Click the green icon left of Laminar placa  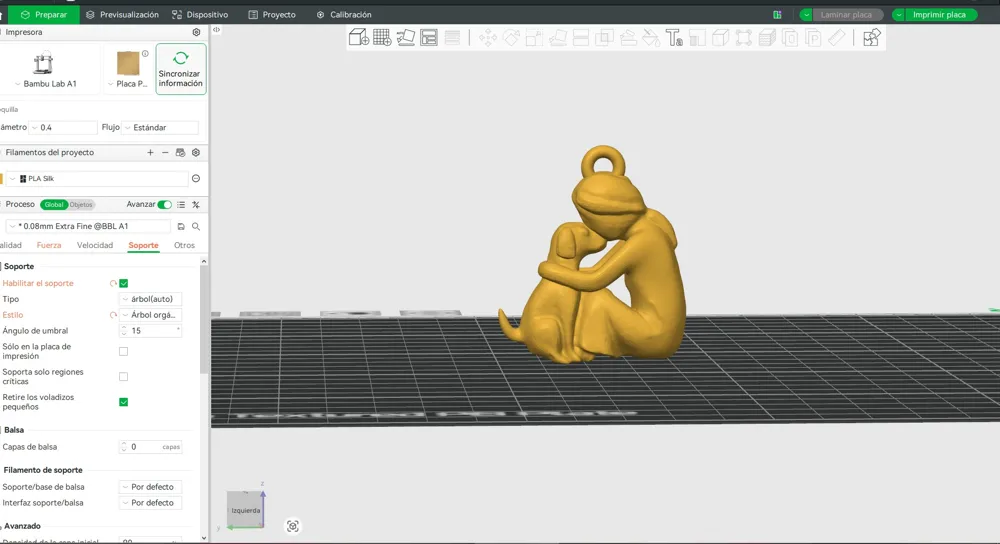click(x=777, y=15)
